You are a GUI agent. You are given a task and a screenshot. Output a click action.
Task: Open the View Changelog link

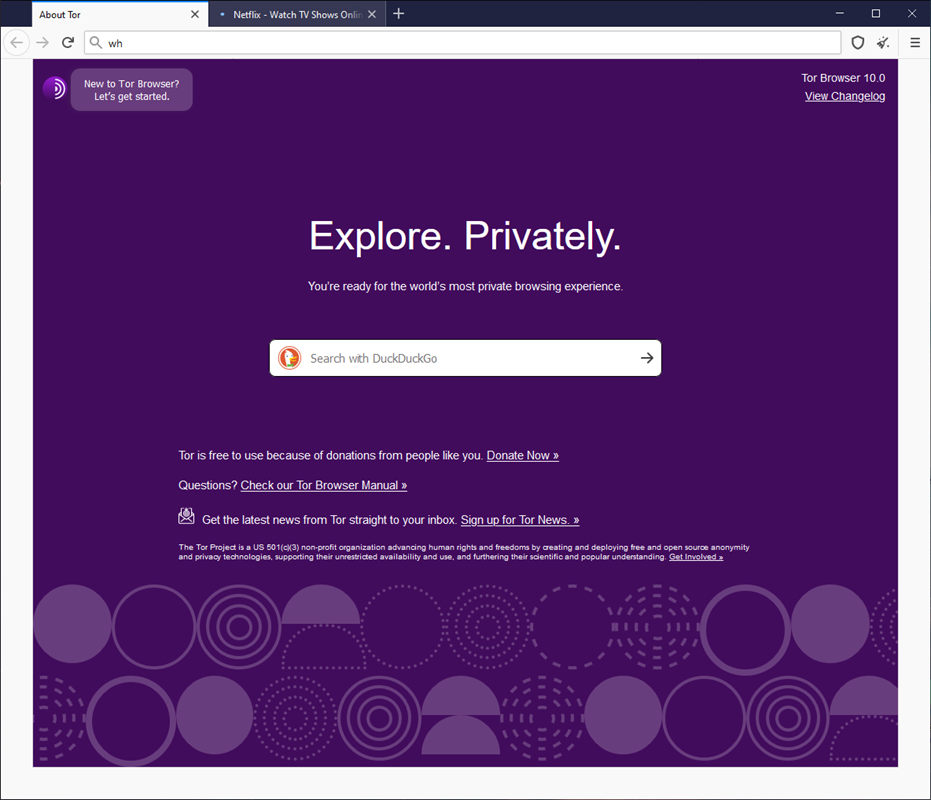point(844,96)
